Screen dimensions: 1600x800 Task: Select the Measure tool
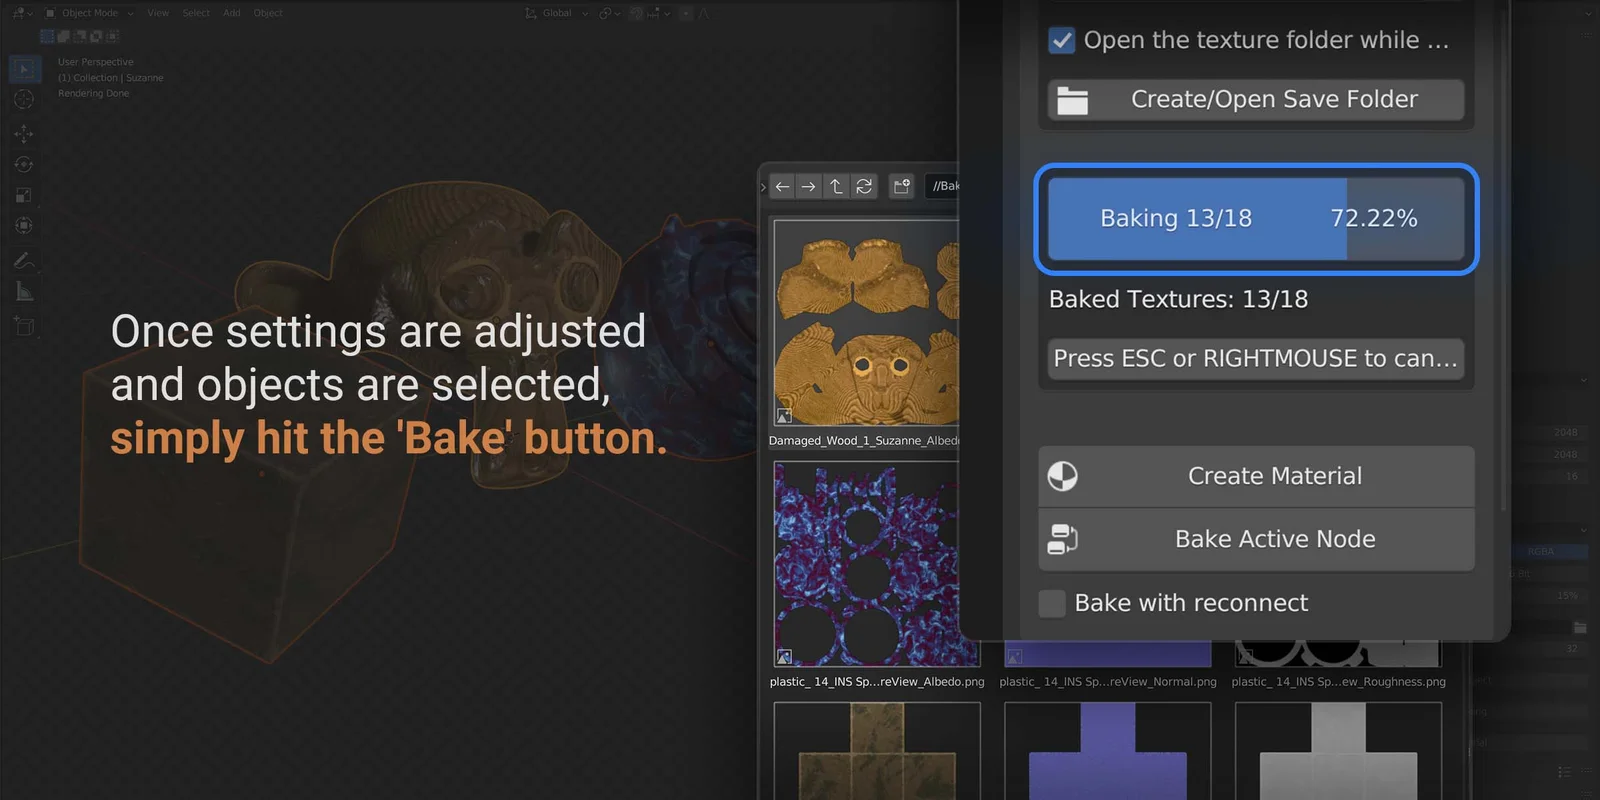click(24, 292)
